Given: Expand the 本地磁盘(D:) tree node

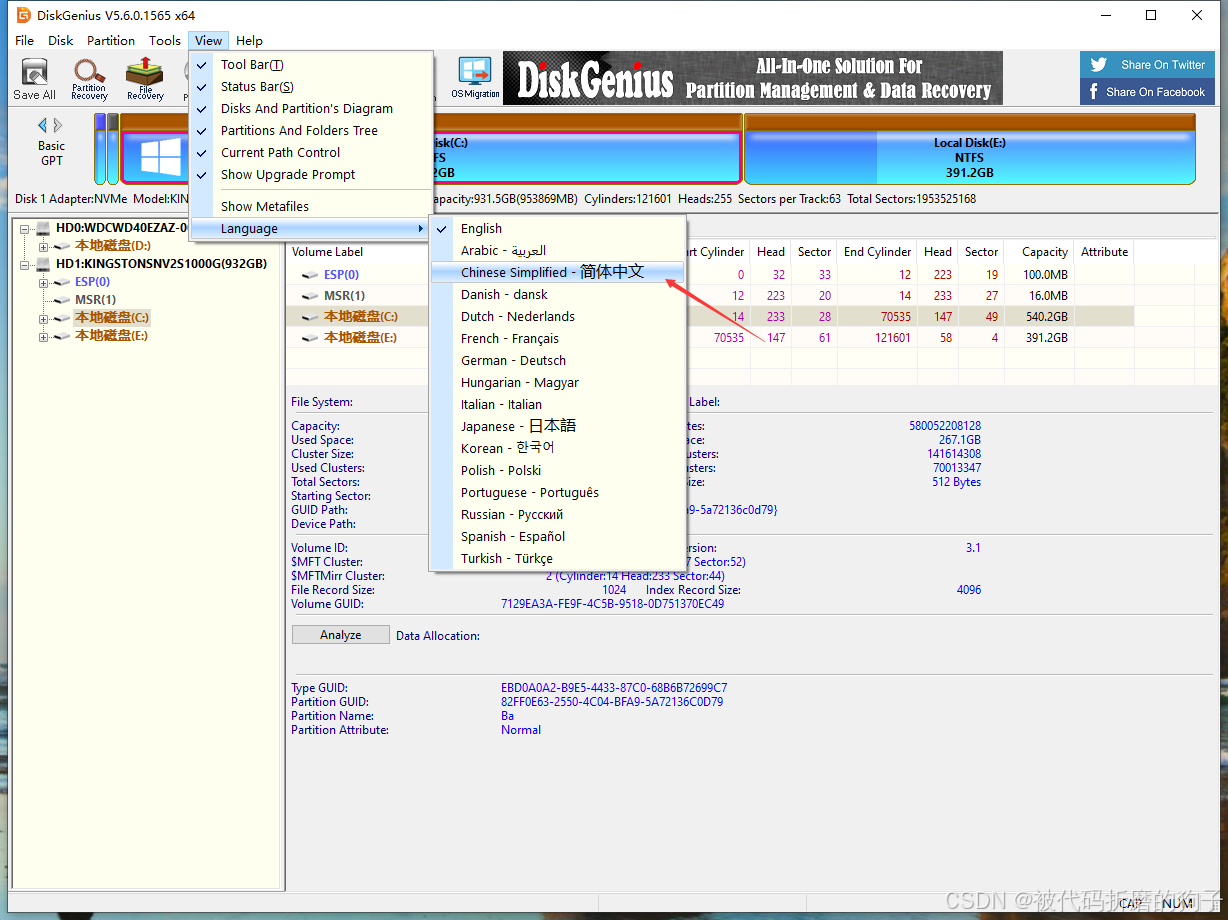Looking at the screenshot, I should tap(43, 246).
